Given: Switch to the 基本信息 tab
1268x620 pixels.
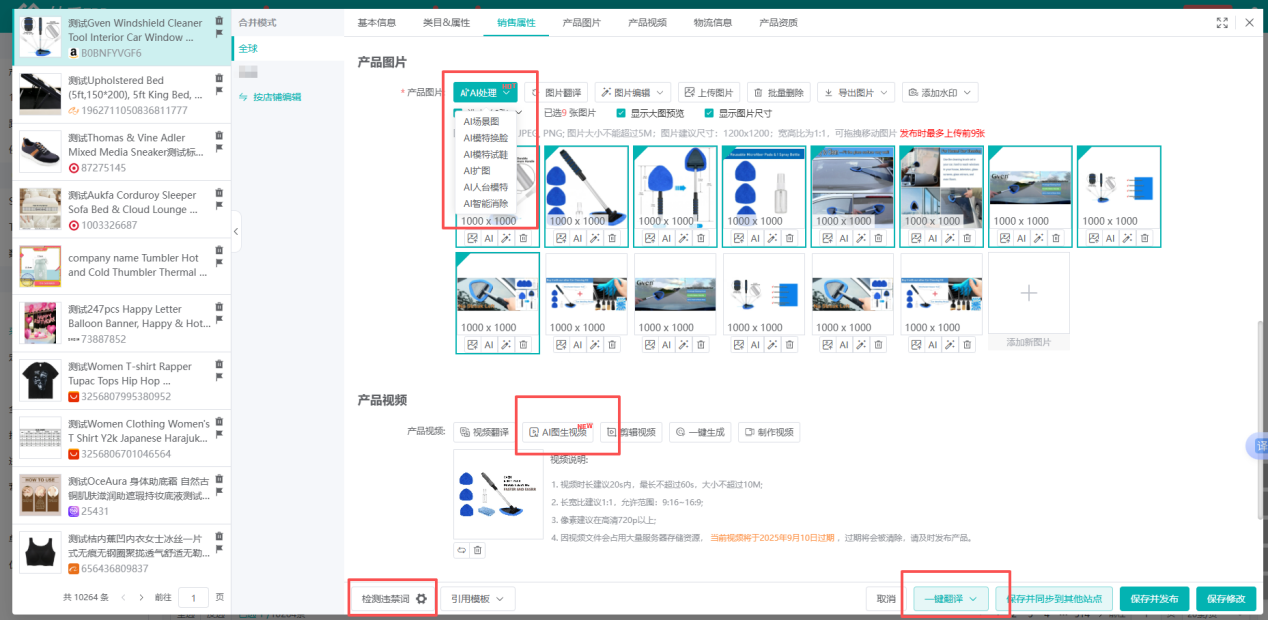Looking at the screenshot, I should click(376, 22).
